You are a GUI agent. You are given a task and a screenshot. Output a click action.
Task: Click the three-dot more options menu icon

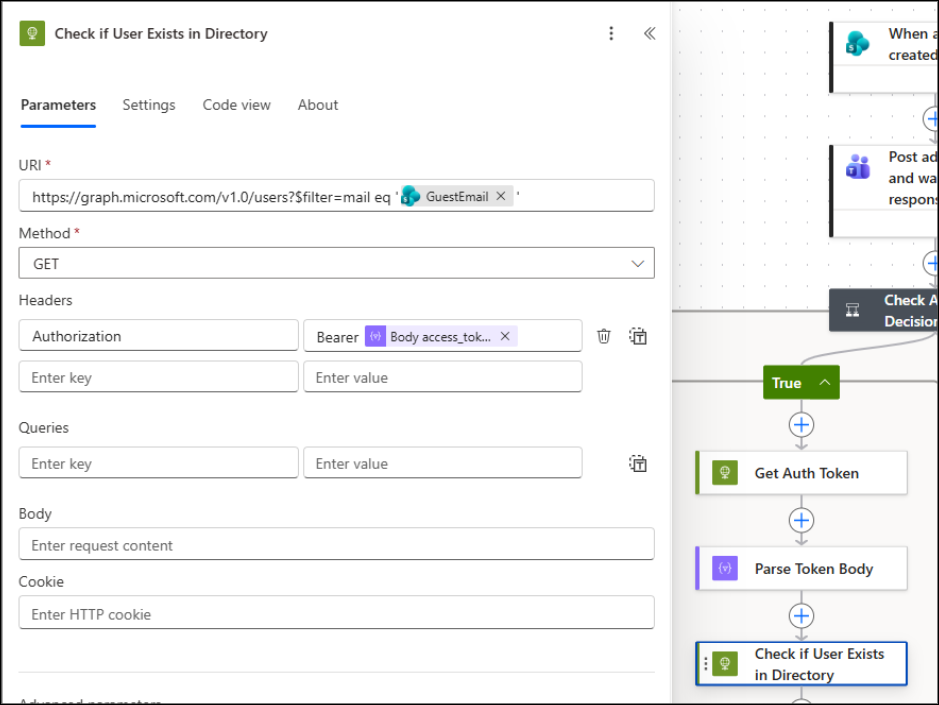[612, 34]
